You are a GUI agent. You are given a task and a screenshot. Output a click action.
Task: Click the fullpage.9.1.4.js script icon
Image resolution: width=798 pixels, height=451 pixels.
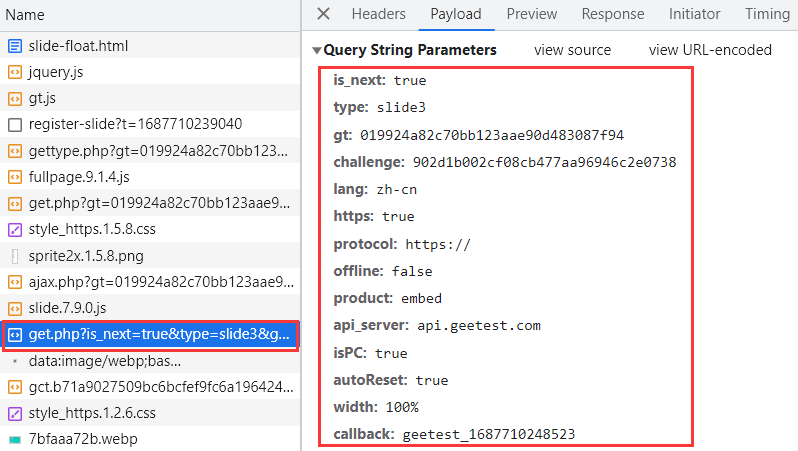coord(15,177)
